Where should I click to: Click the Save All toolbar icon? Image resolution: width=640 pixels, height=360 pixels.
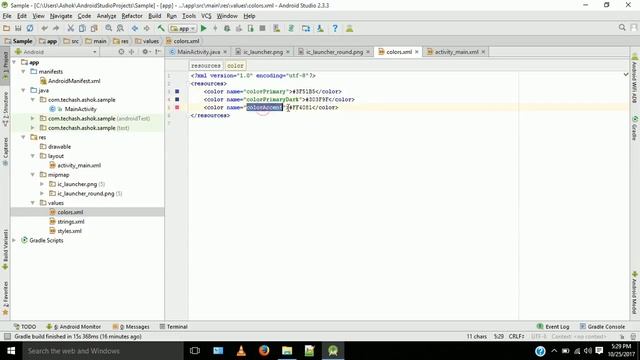[x=18, y=28]
